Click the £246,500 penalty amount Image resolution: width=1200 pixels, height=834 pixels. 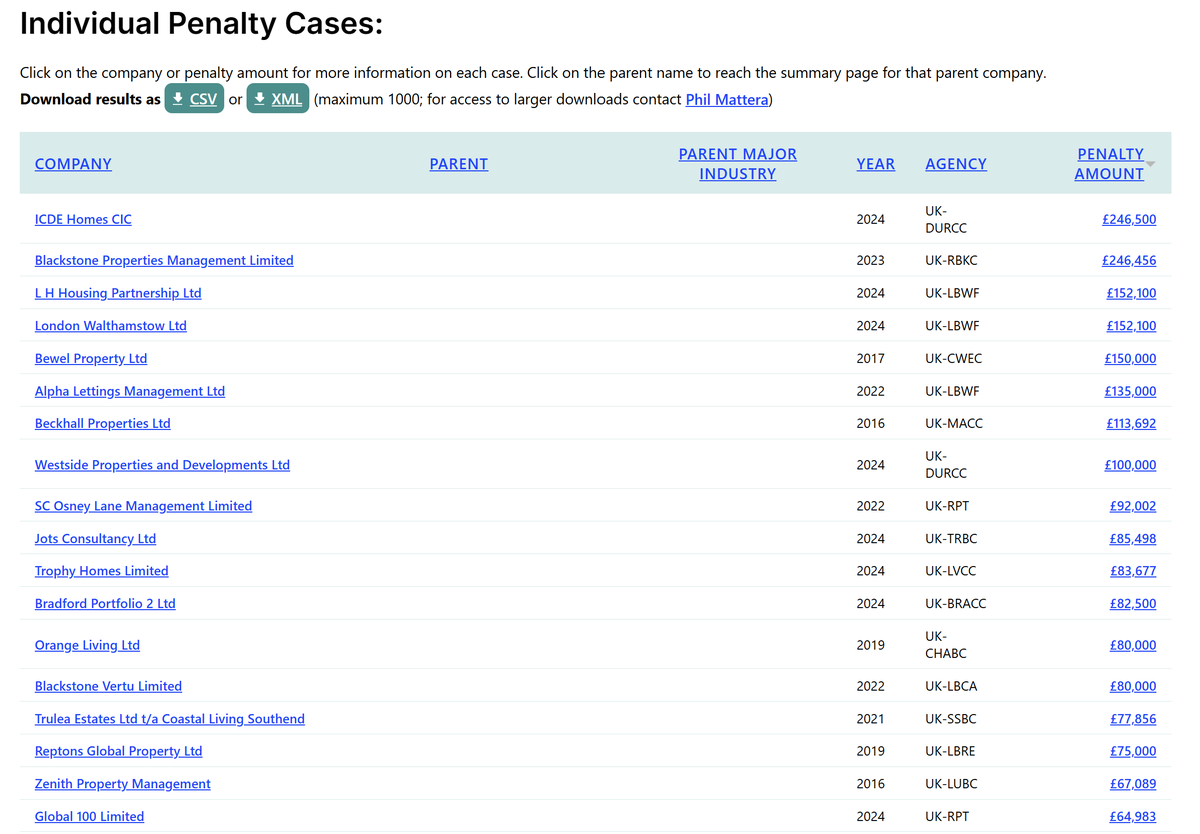1129,219
